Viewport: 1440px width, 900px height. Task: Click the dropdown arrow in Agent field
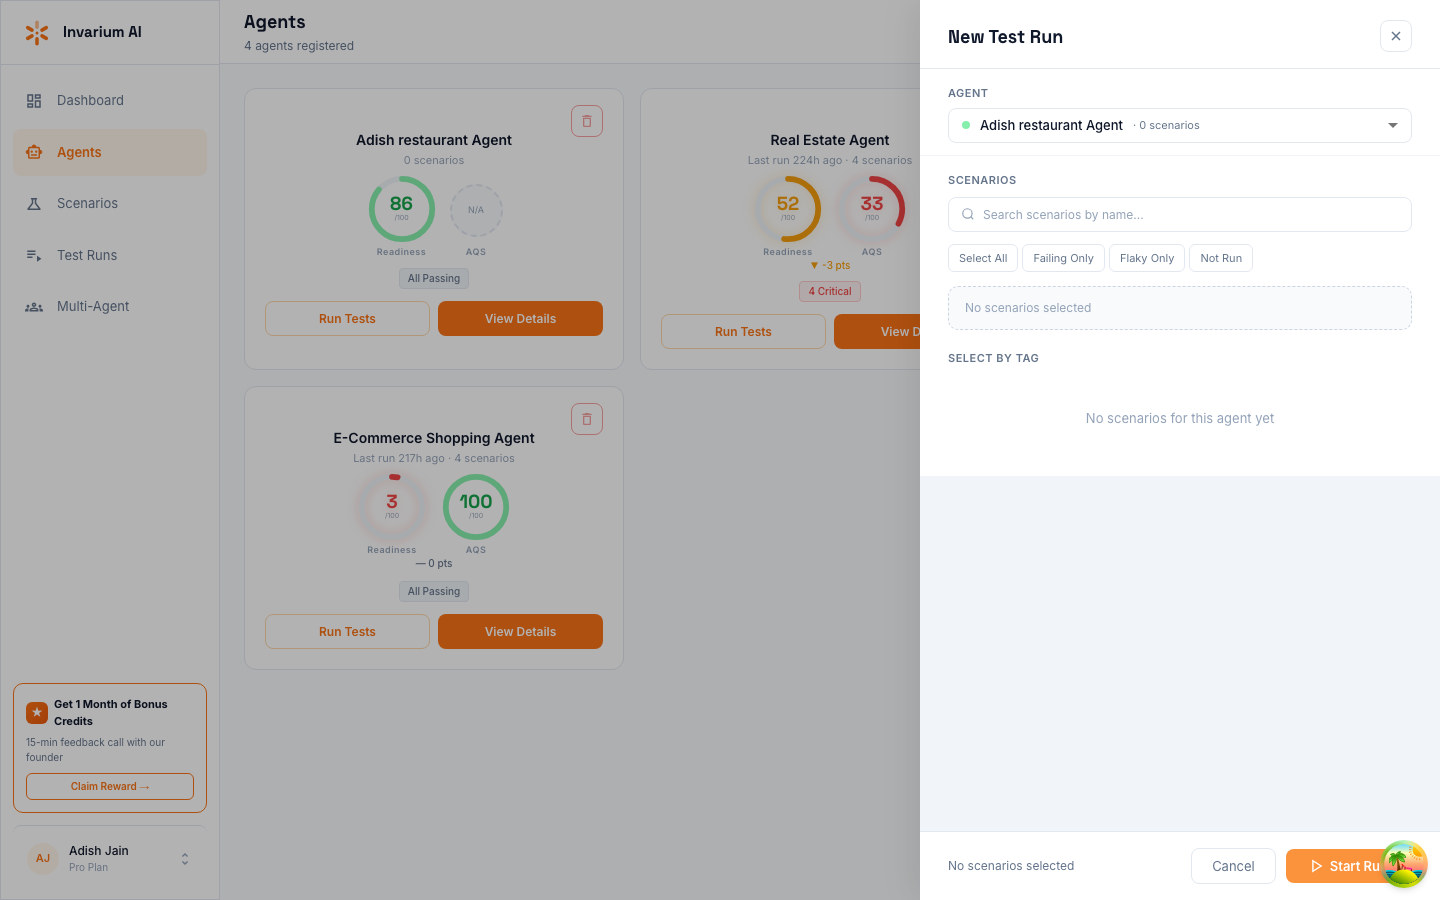tap(1392, 126)
